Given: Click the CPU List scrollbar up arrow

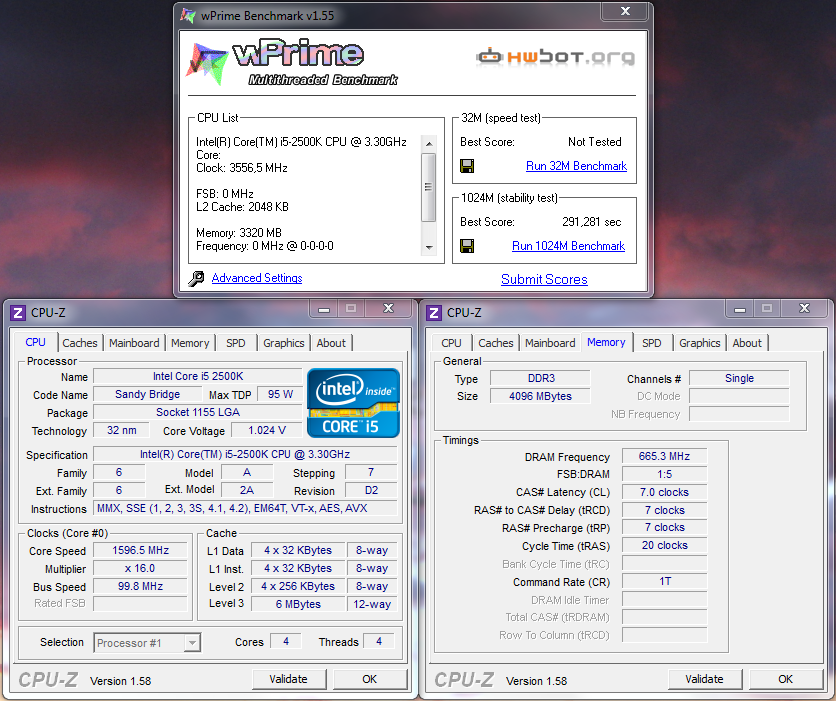Looking at the screenshot, I should 429,144.
